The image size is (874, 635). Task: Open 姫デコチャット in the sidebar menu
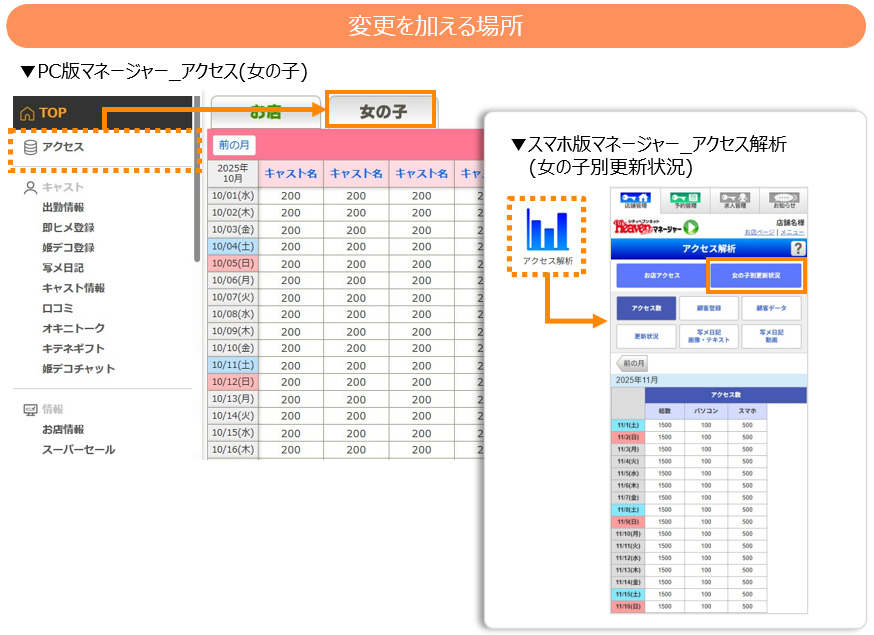[x=78, y=368]
